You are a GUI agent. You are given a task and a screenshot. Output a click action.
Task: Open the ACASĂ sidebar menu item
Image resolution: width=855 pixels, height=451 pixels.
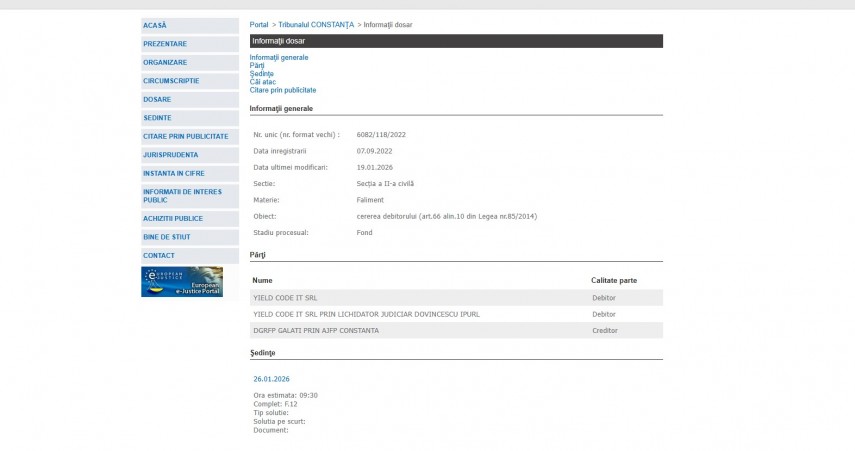155,25
